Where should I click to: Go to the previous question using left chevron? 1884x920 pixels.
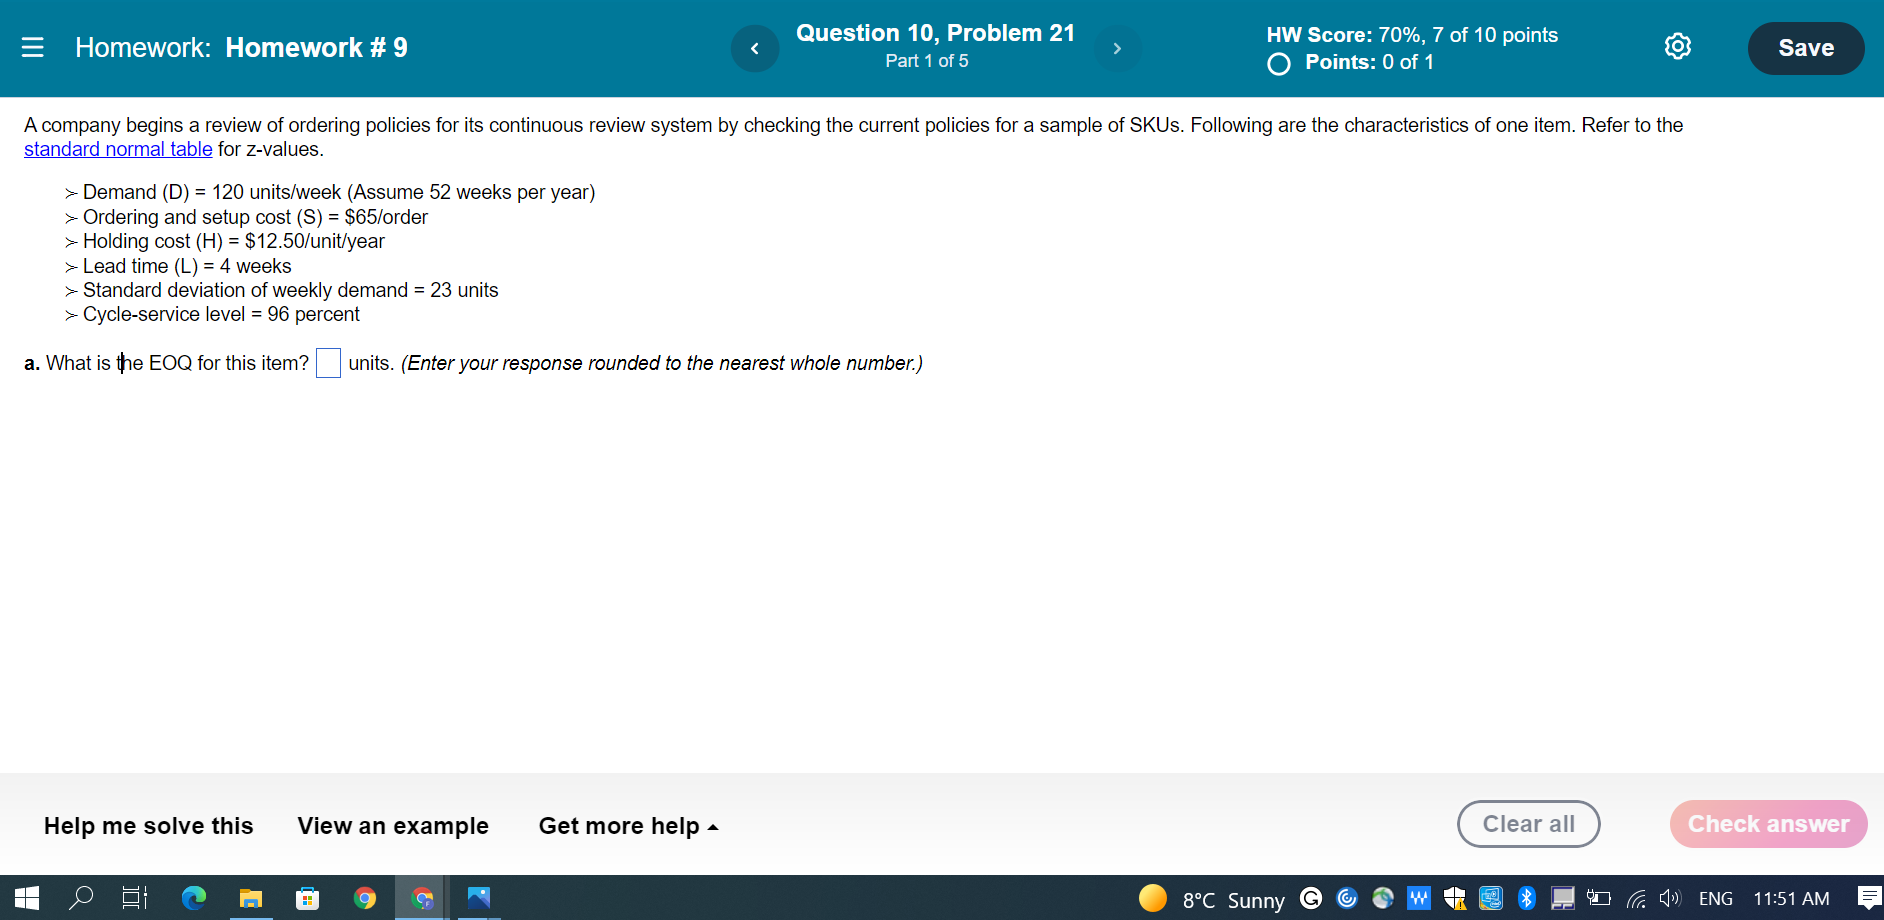pyautogui.click(x=755, y=48)
